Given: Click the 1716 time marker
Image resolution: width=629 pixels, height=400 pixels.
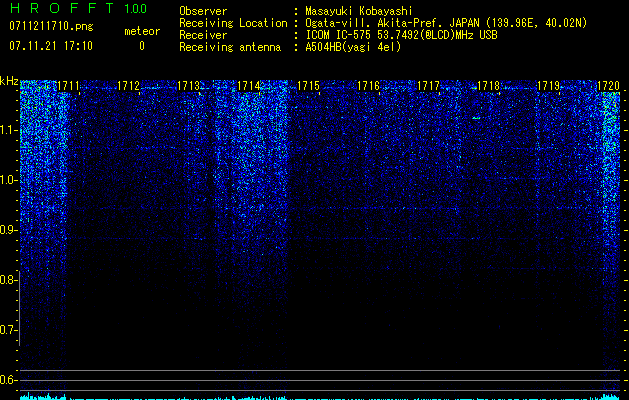Looking at the screenshot, I should pos(368,86).
